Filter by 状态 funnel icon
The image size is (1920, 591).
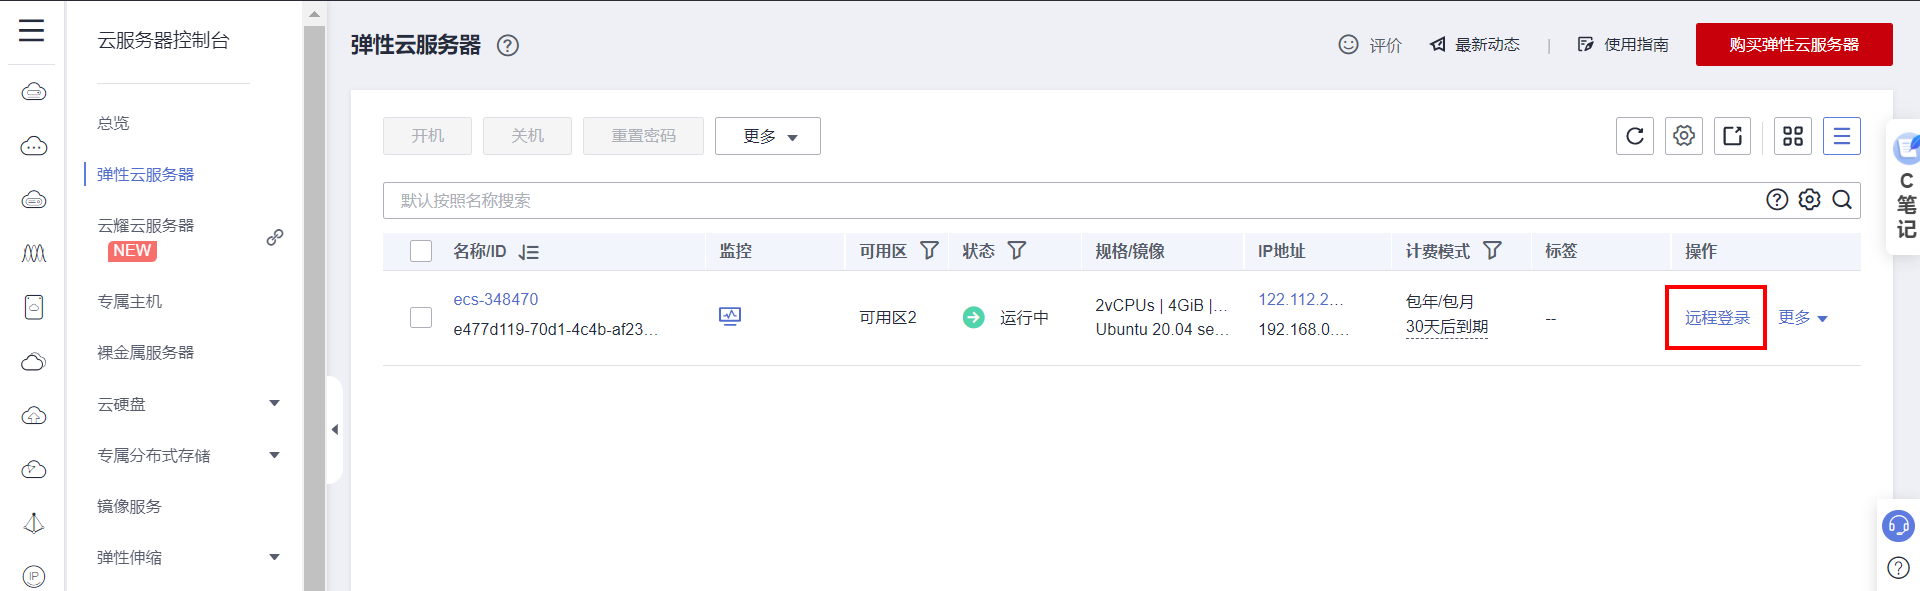(x=1017, y=250)
